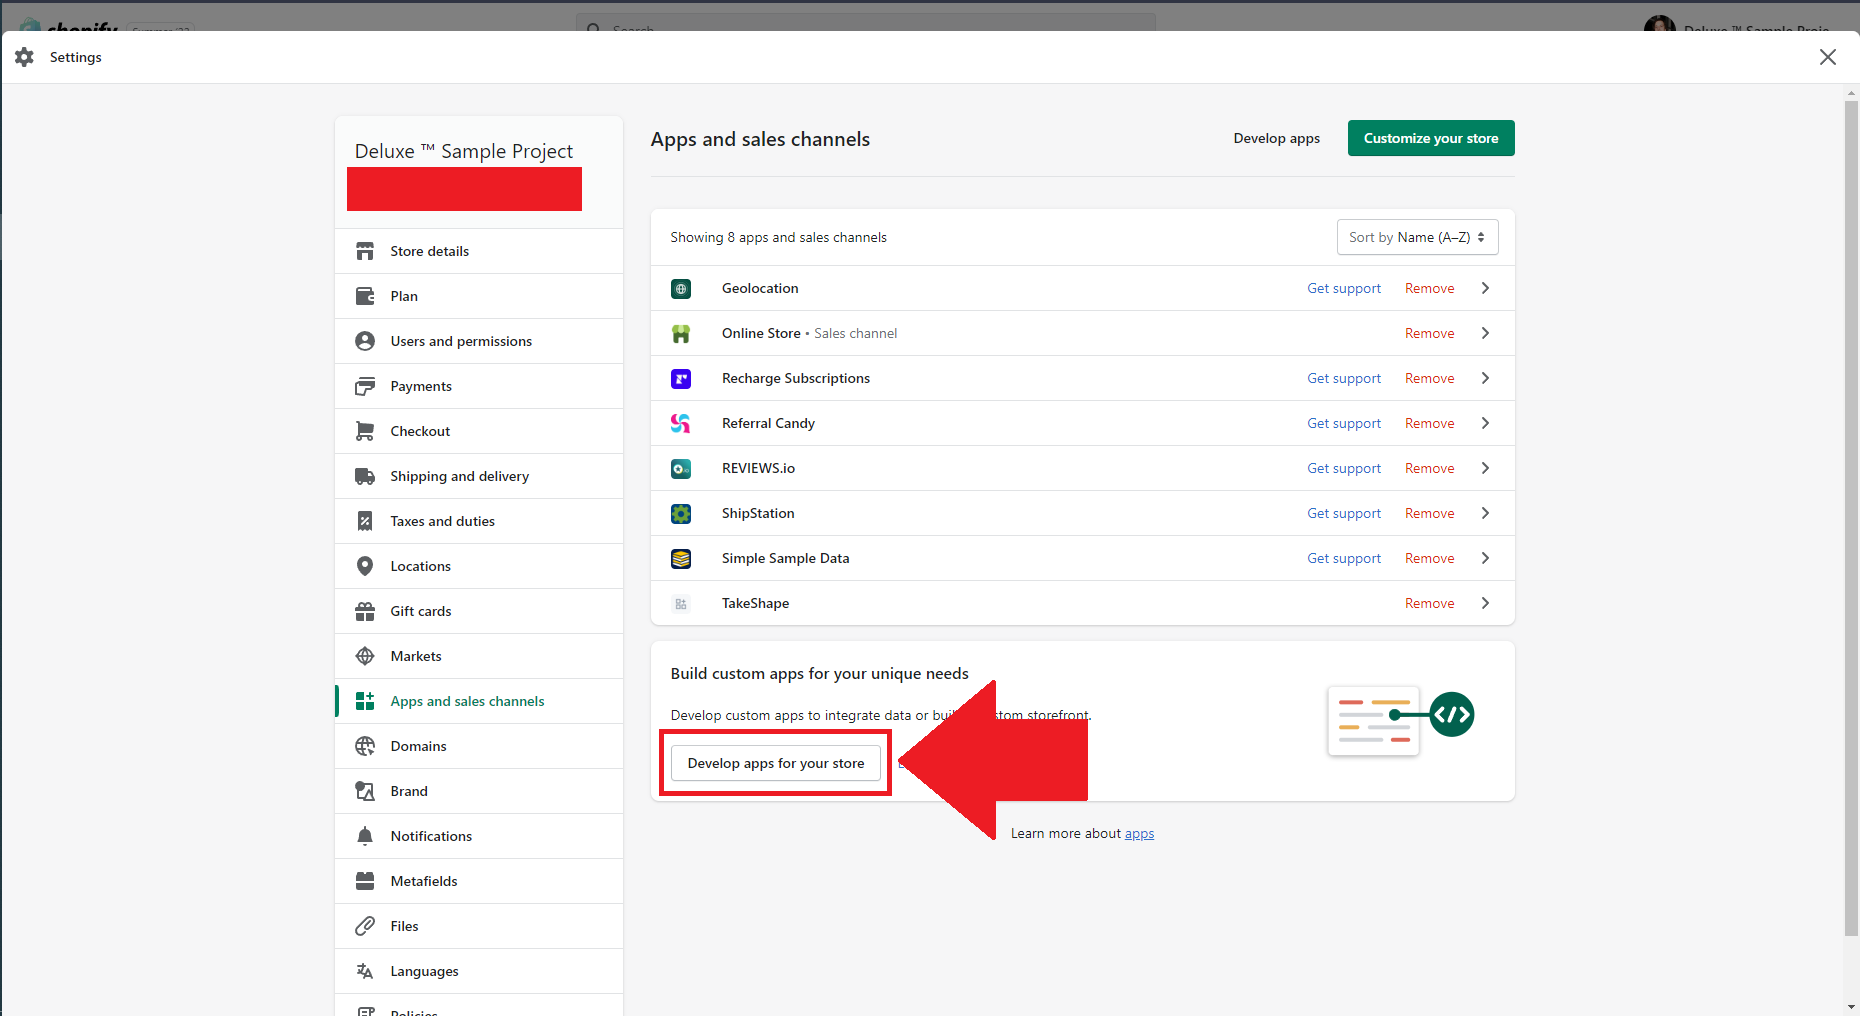Click the Simple Sample Data app name

785,558
